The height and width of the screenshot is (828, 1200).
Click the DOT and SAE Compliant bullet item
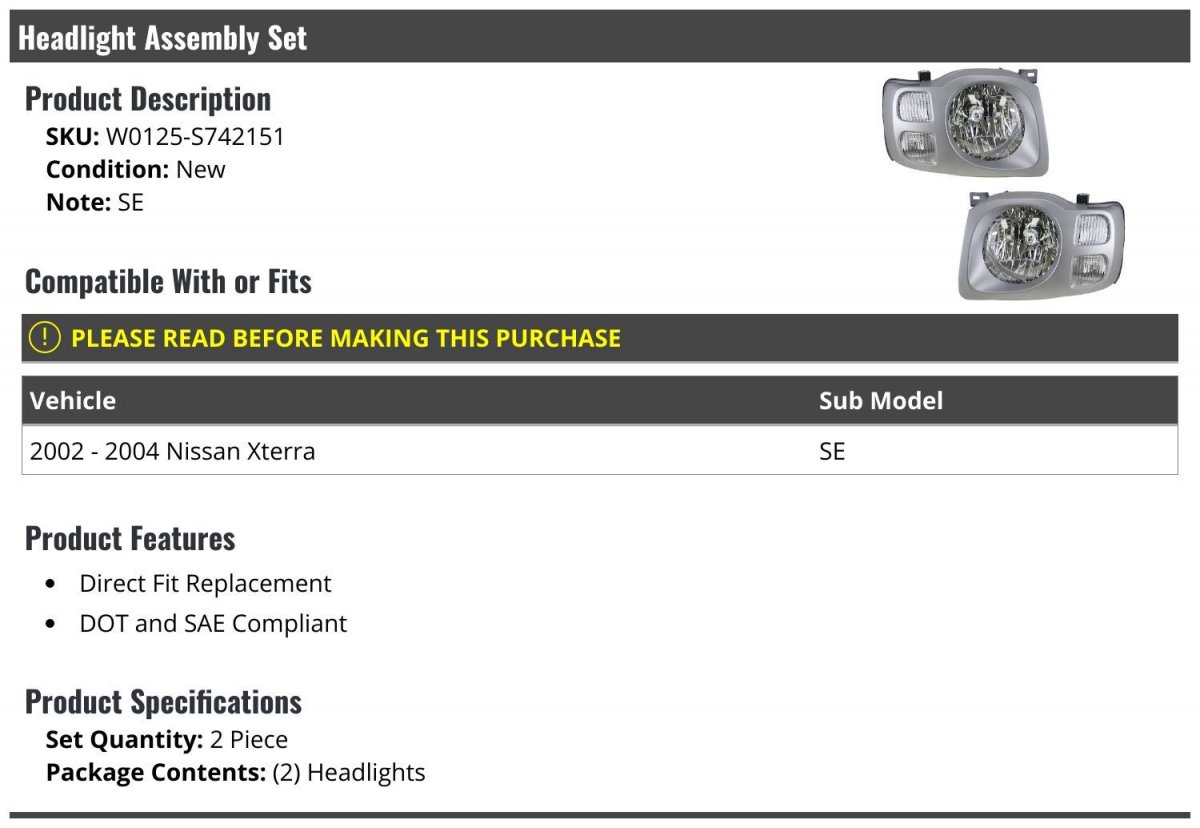coord(213,623)
